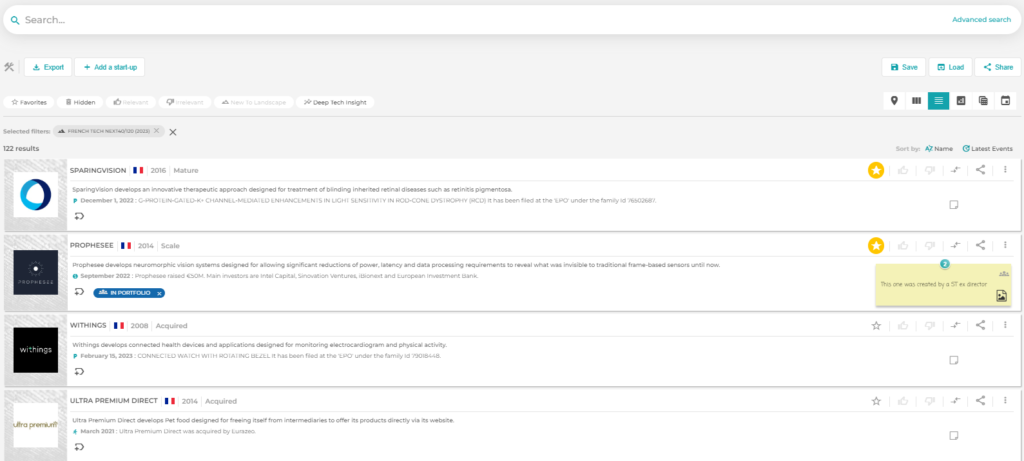Open more options for SparingVision

coord(1005,170)
